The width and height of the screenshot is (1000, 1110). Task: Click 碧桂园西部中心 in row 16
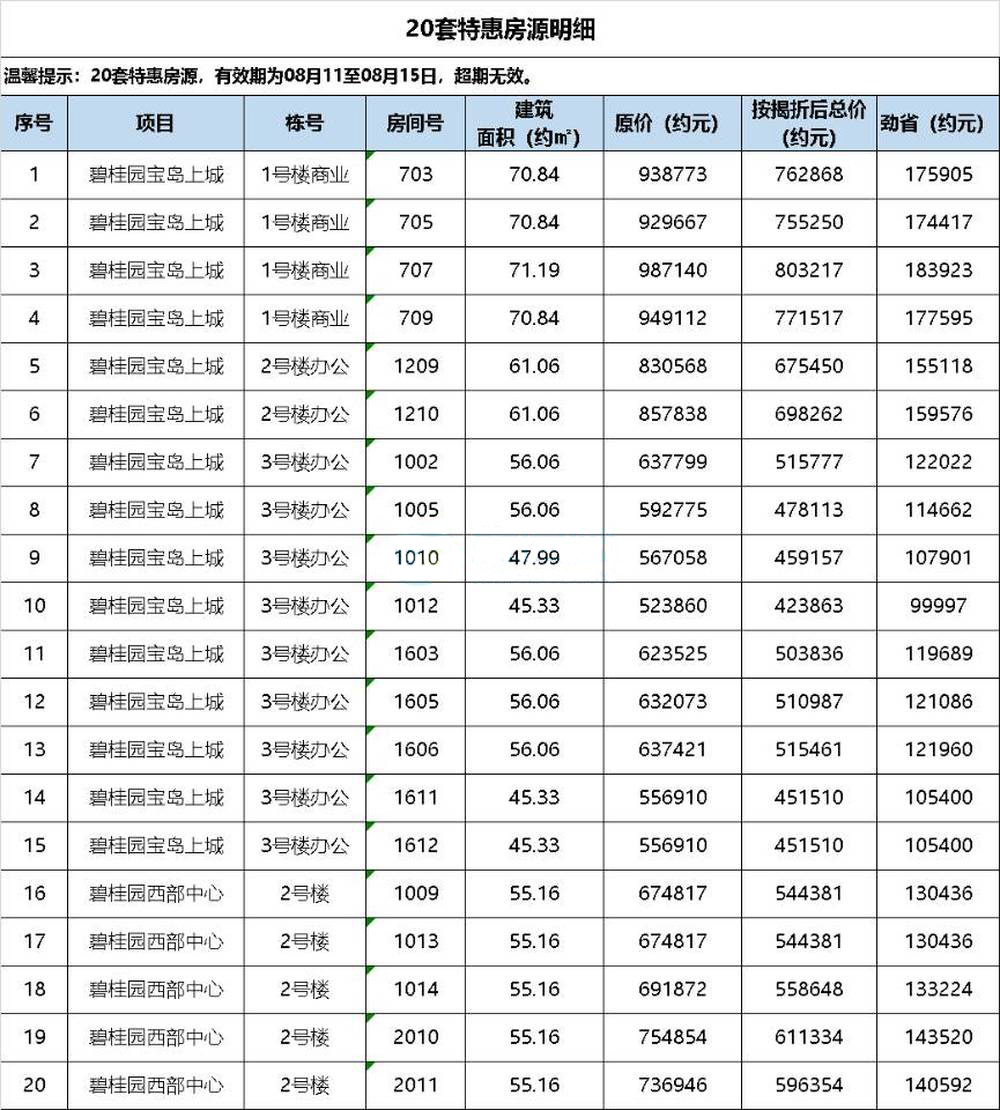pyautogui.click(x=156, y=893)
